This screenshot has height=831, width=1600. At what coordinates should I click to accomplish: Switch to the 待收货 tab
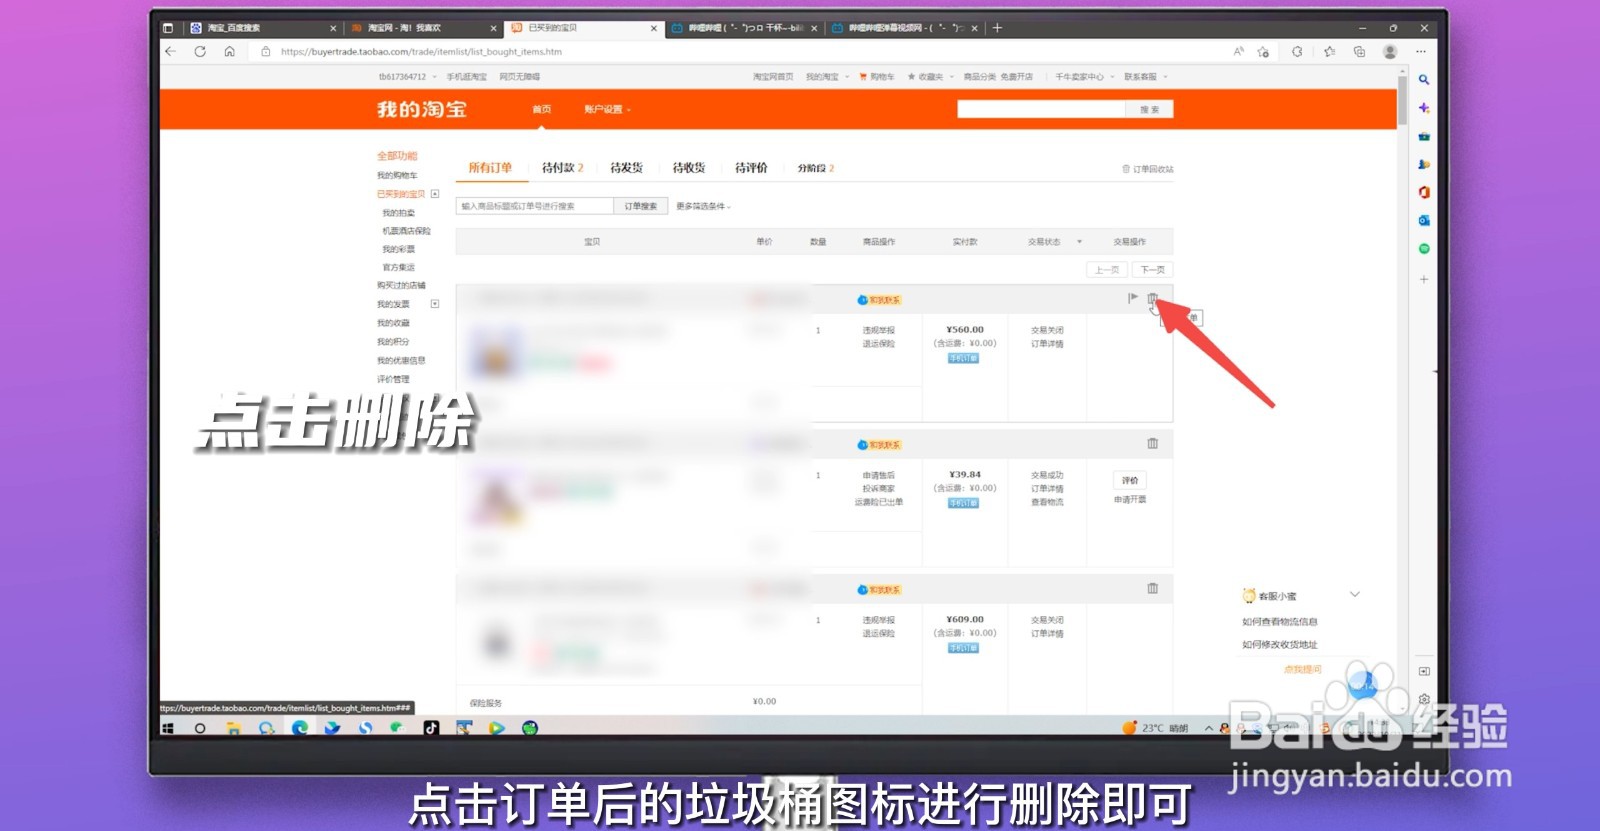pyautogui.click(x=689, y=168)
